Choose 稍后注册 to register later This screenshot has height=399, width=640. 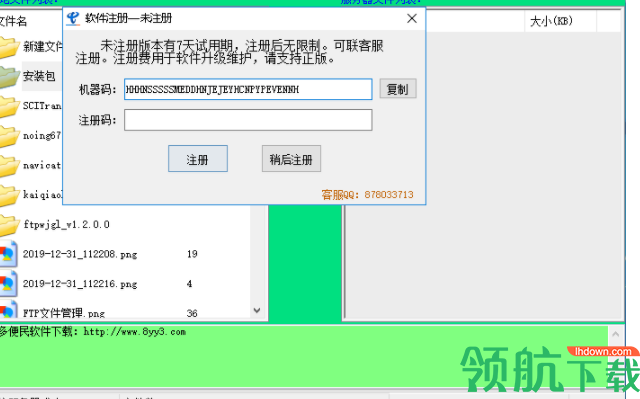pos(291,159)
